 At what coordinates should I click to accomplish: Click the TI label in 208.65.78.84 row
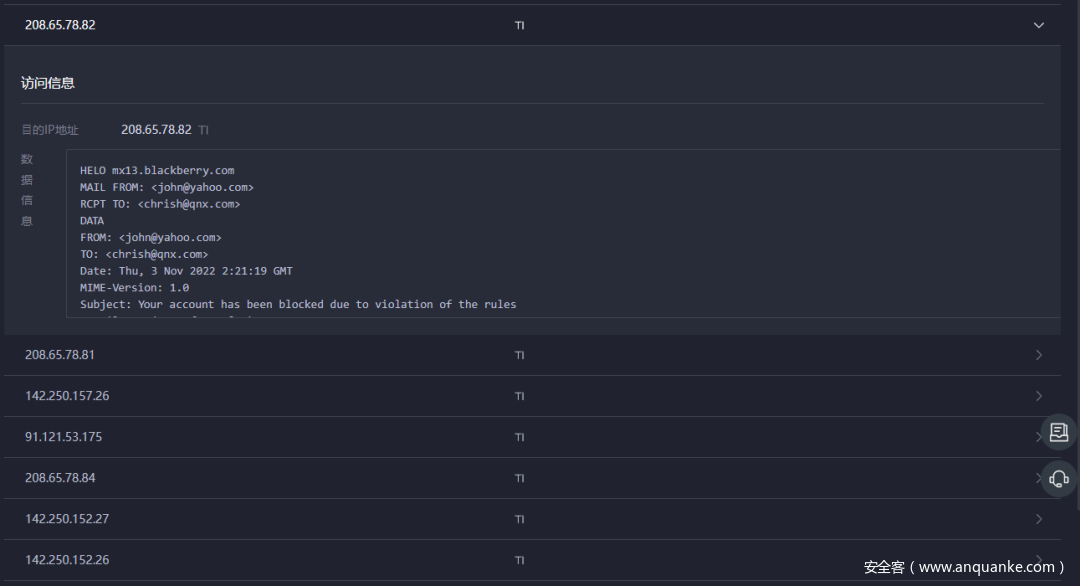click(519, 478)
